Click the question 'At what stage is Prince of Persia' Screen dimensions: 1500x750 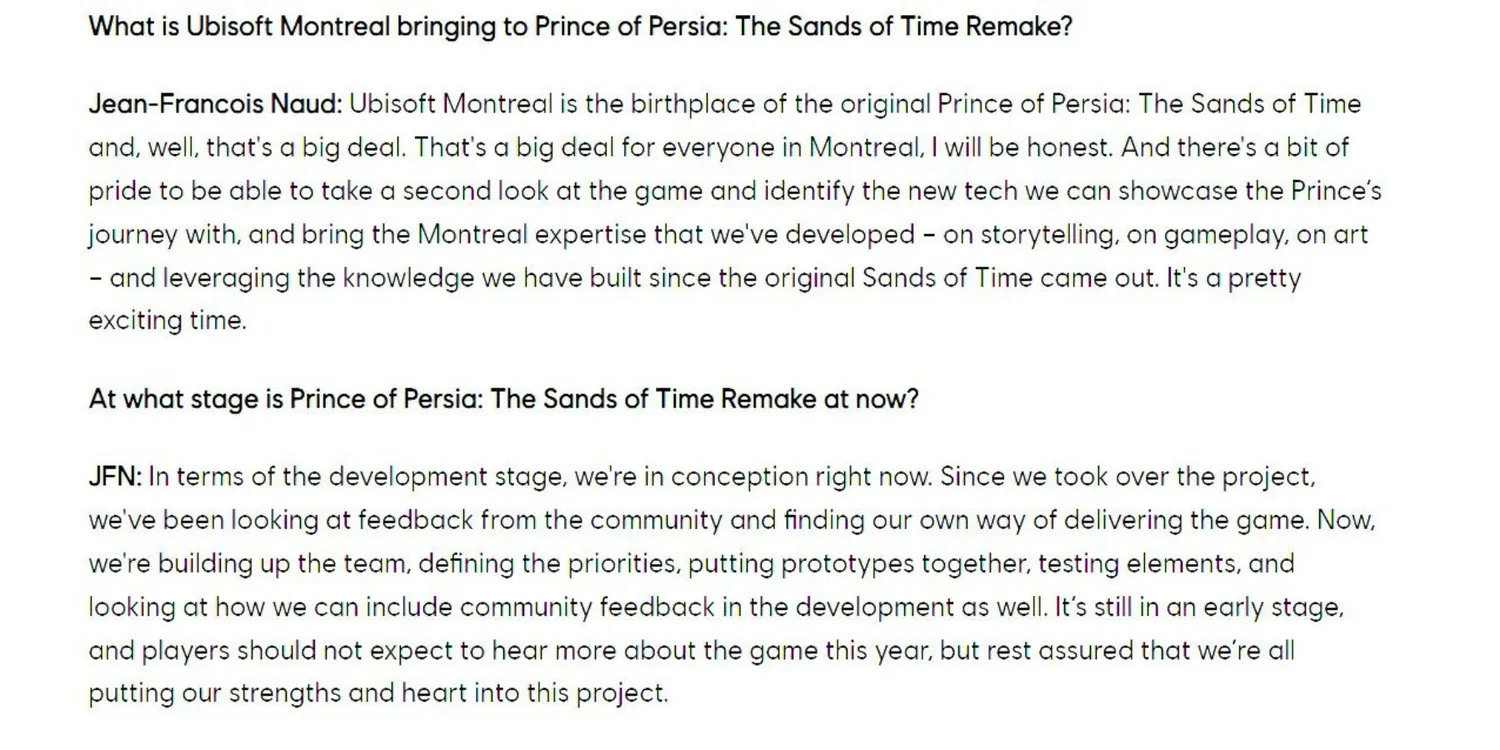click(x=504, y=399)
